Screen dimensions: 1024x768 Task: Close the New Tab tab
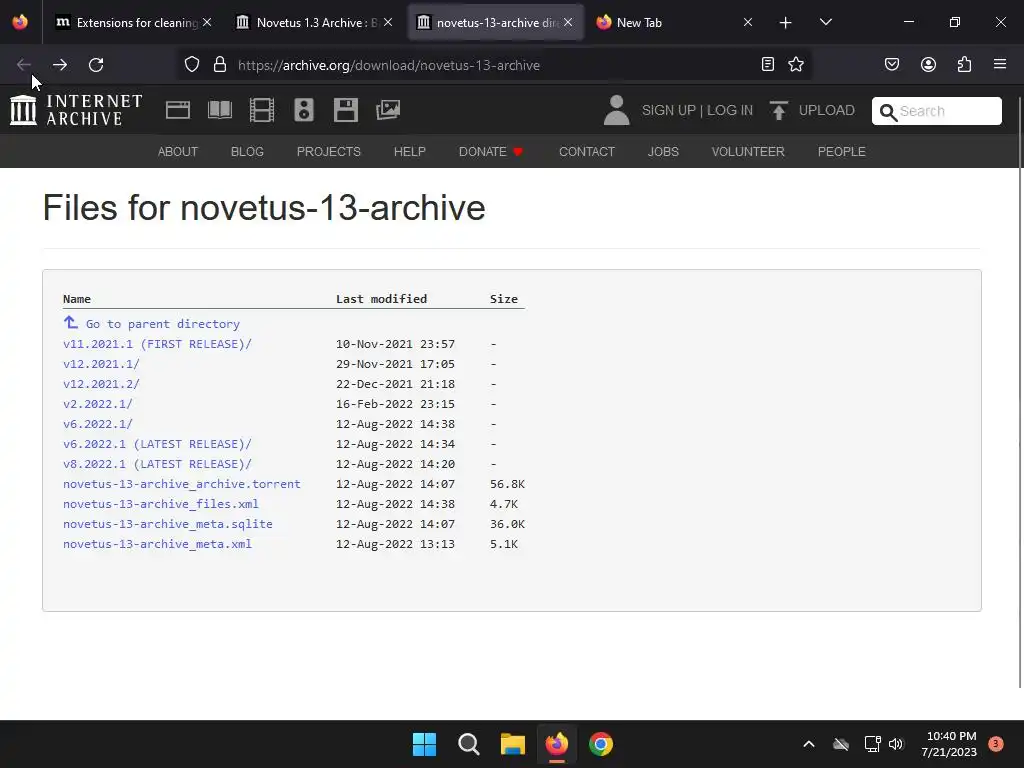pos(748,22)
